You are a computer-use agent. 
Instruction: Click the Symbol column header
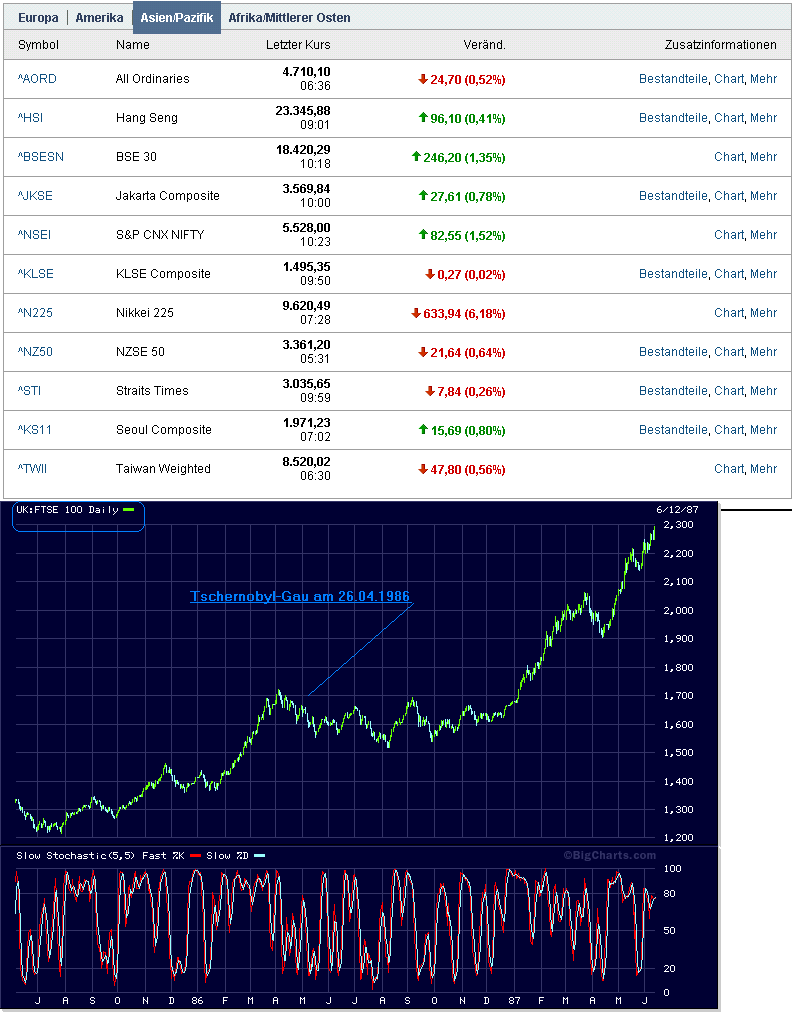(38, 45)
